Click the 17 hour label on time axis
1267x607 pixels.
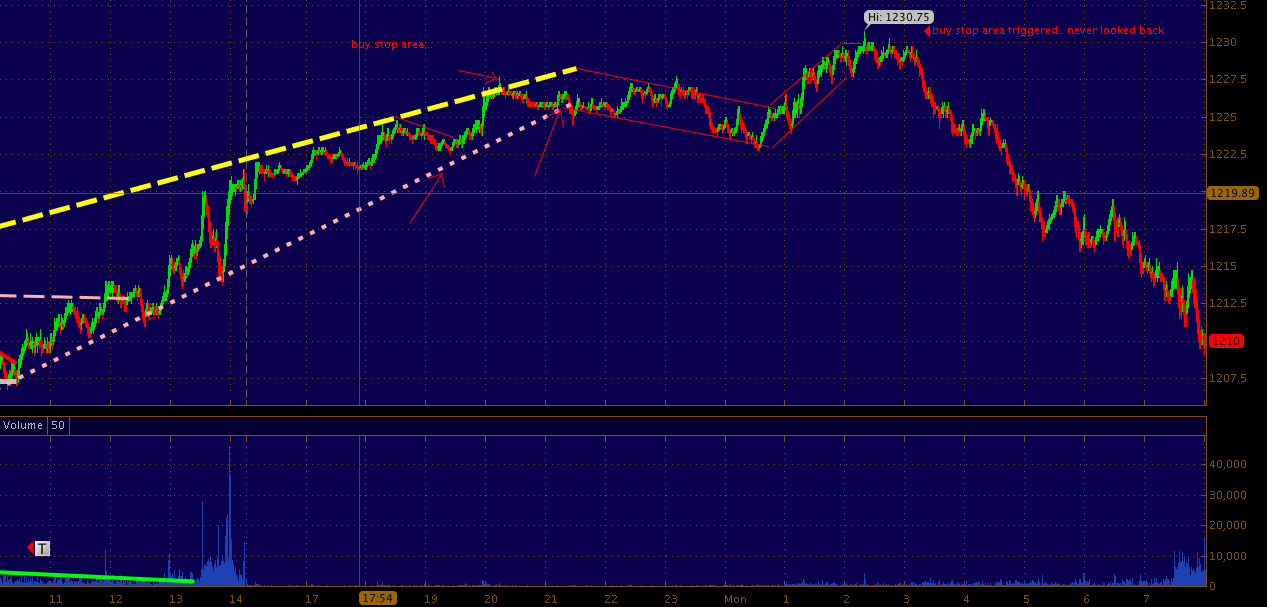(x=312, y=599)
